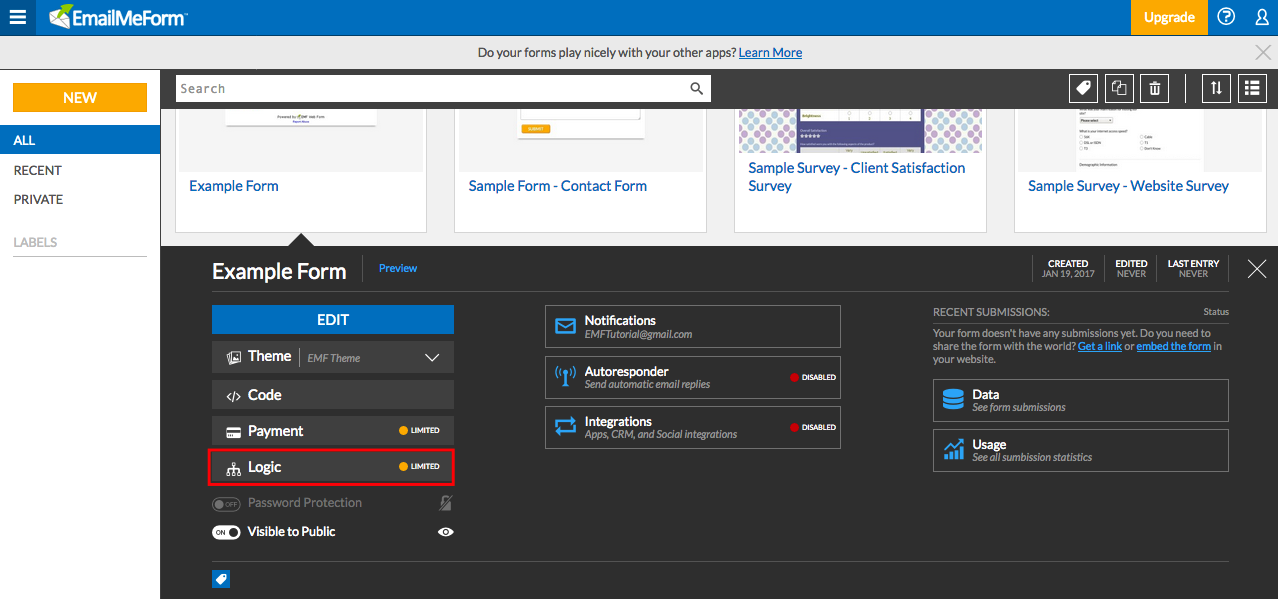
Task: Select the RECENT sidebar filter
Action: 38,170
